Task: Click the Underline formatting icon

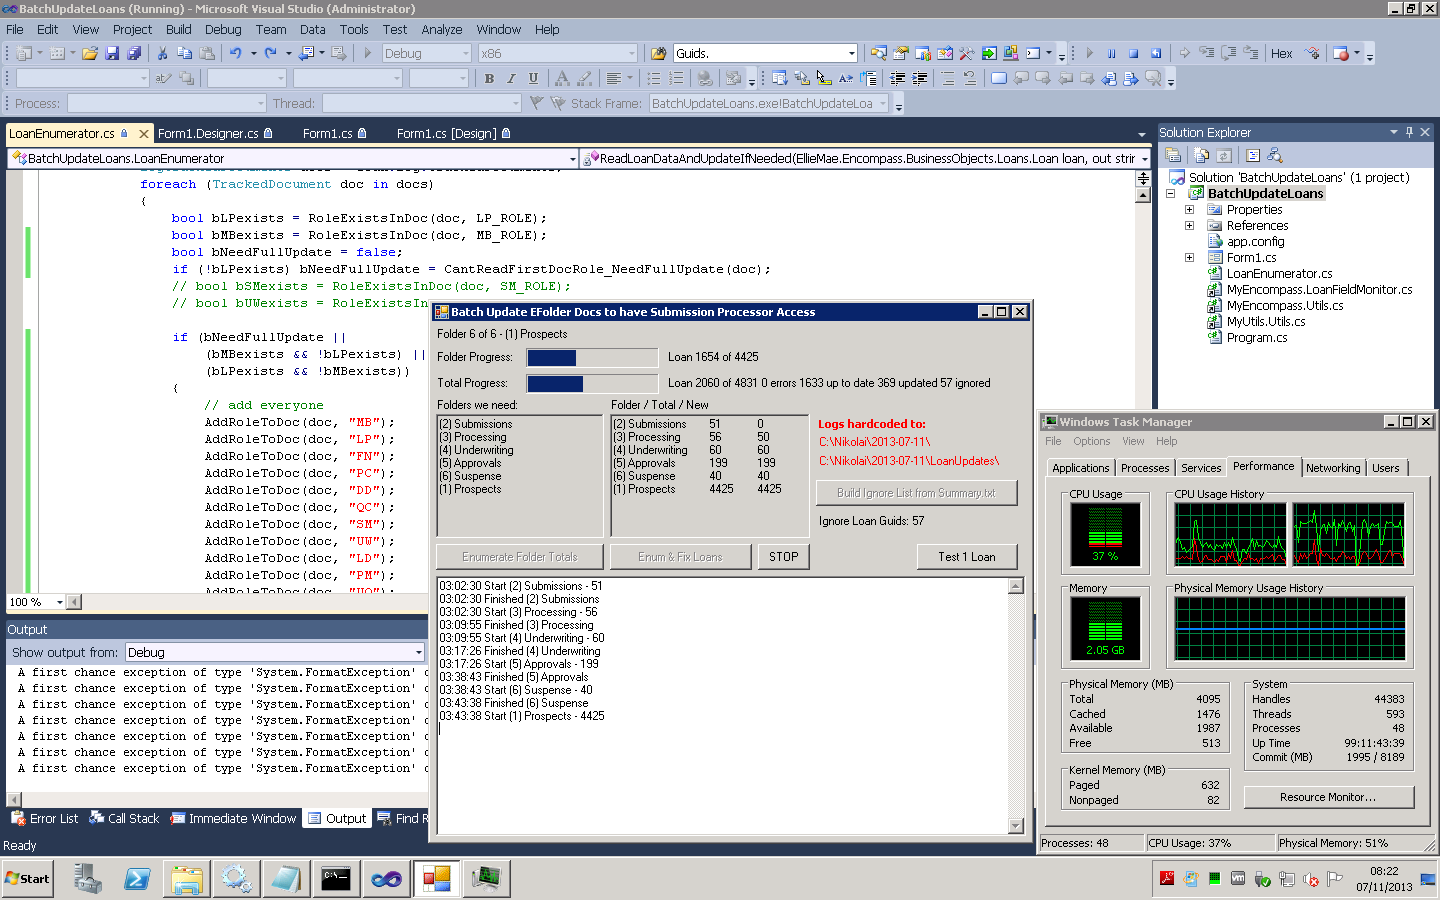Action: click(x=533, y=78)
